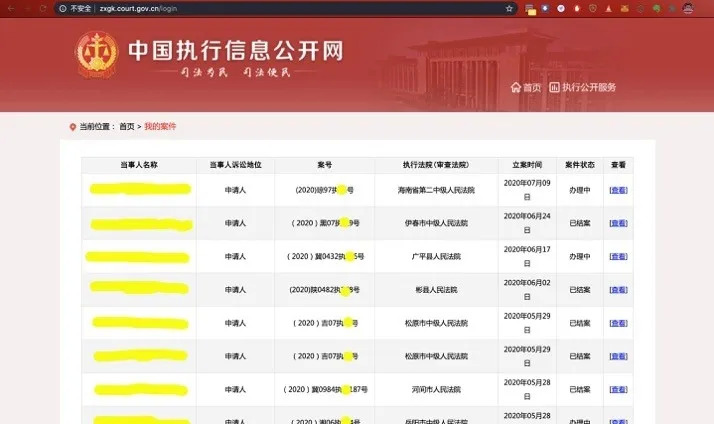Click the date 2020年06月02日
This screenshot has width=714, height=424.
(527, 290)
